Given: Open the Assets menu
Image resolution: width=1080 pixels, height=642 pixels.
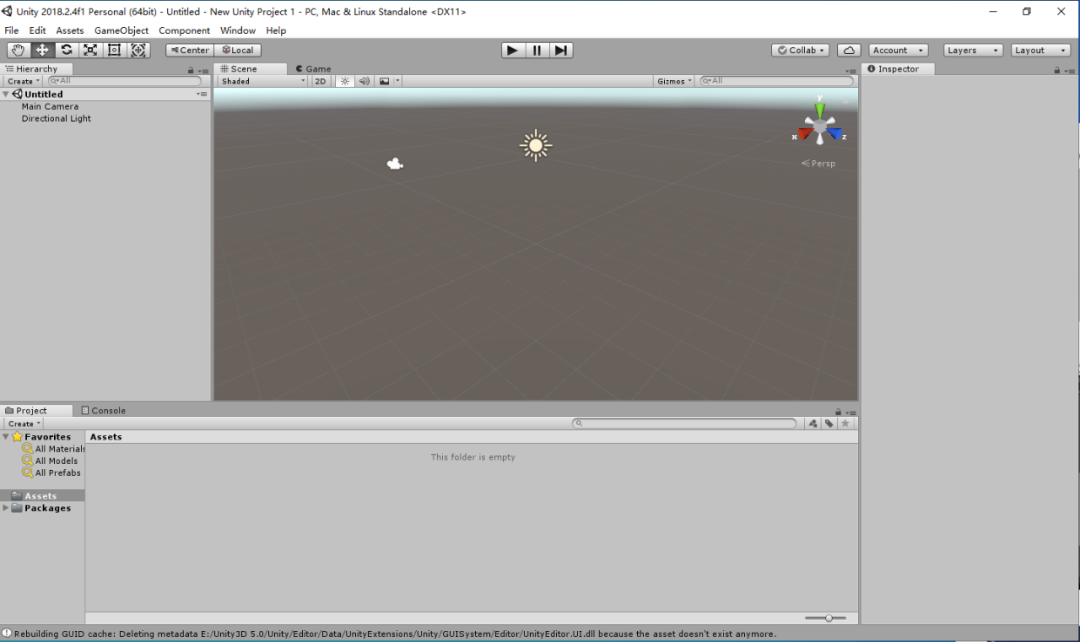Looking at the screenshot, I should [x=70, y=30].
